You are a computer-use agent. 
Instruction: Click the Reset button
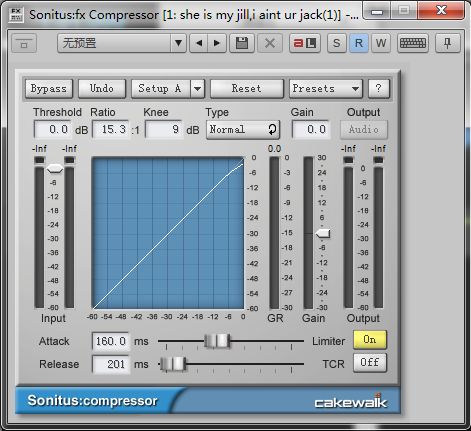click(247, 89)
